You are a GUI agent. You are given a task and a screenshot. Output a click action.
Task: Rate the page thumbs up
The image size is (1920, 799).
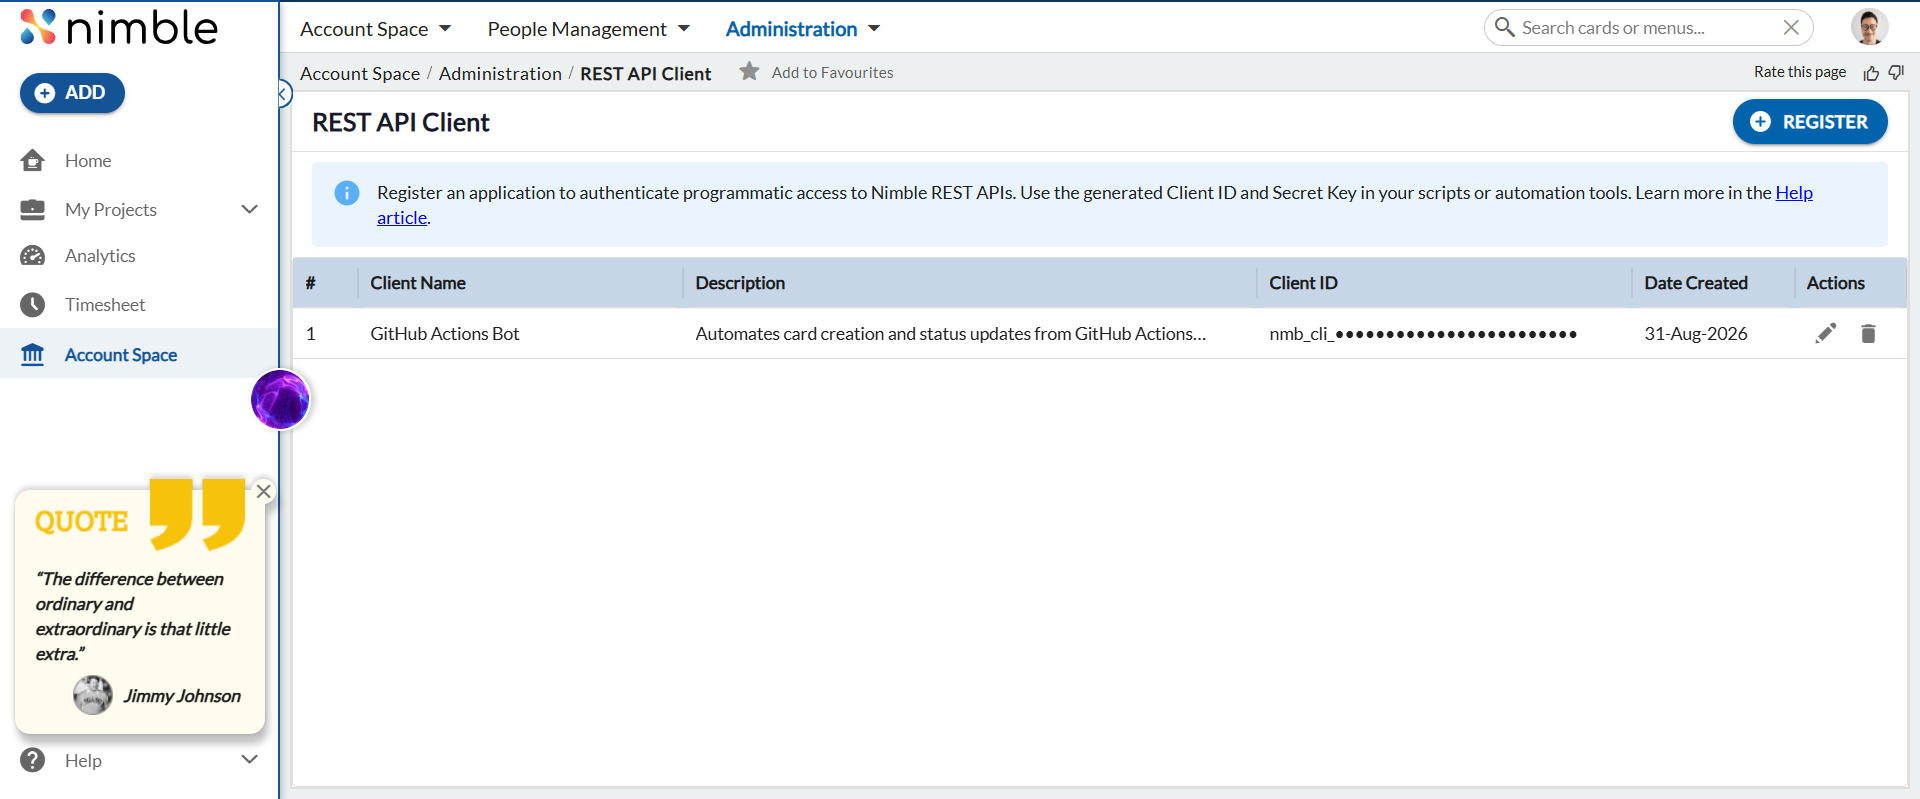coord(1872,73)
